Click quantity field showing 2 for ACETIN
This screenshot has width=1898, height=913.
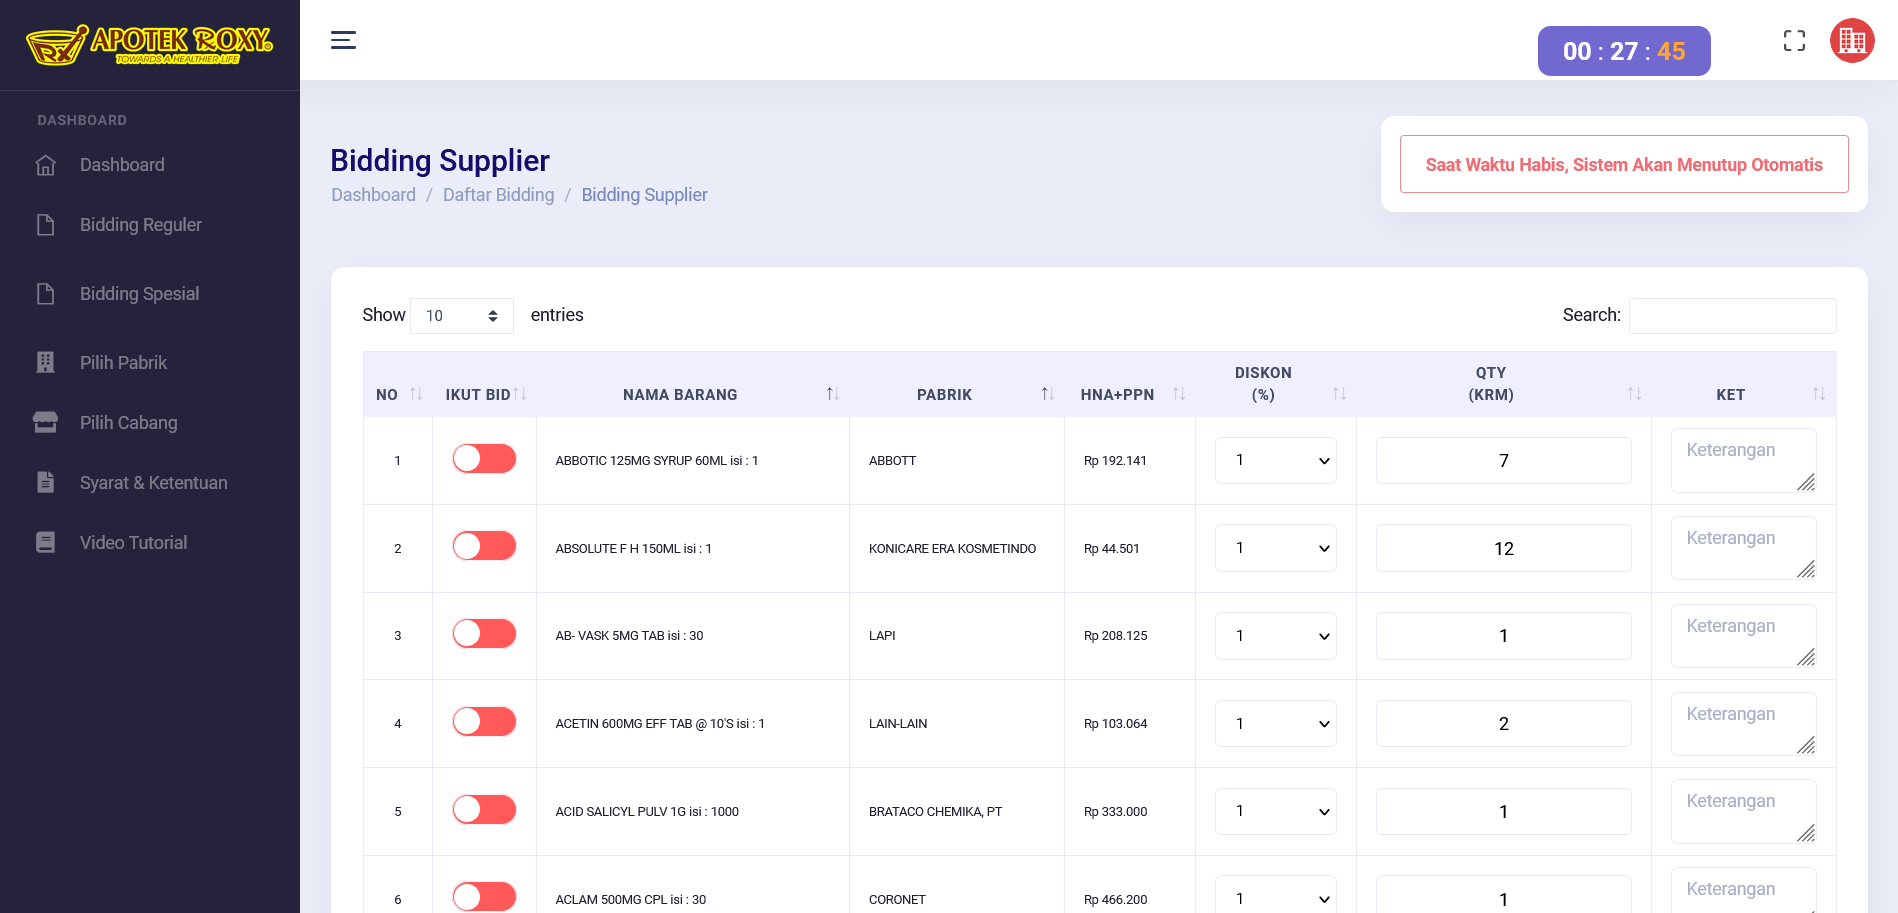pos(1503,723)
